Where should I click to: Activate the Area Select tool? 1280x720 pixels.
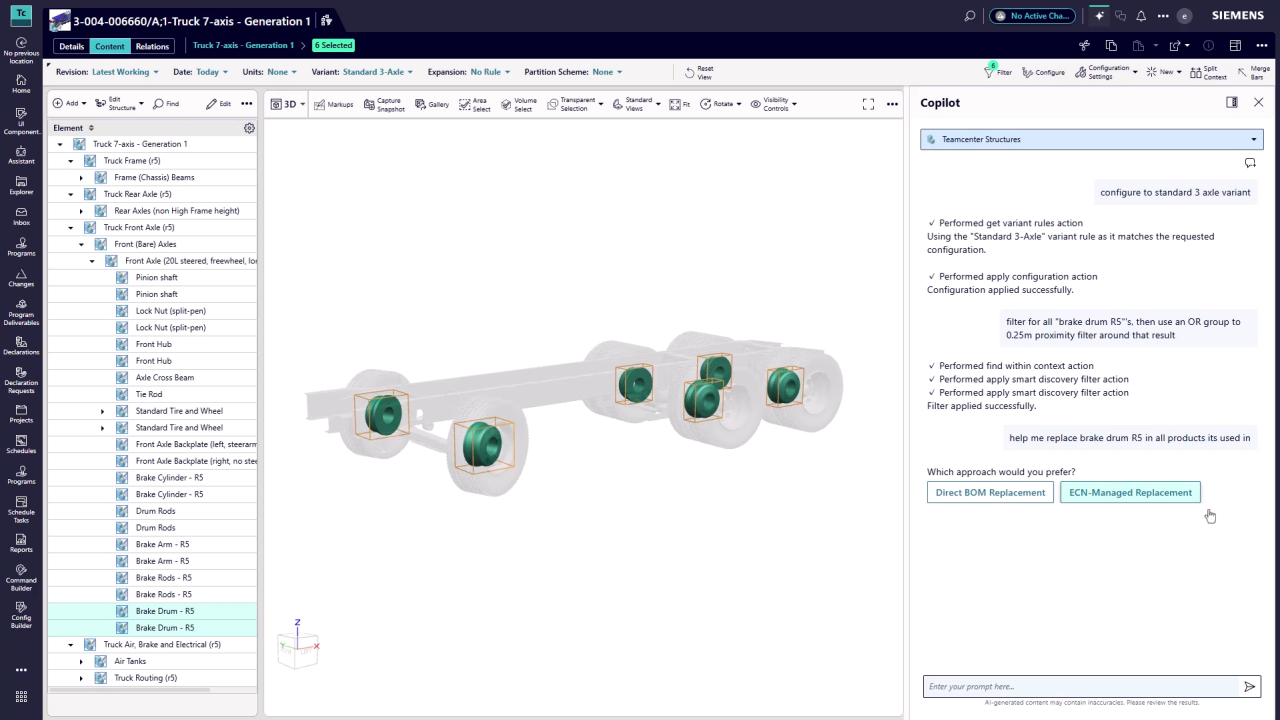pyautogui.click(x=475, y=104)
